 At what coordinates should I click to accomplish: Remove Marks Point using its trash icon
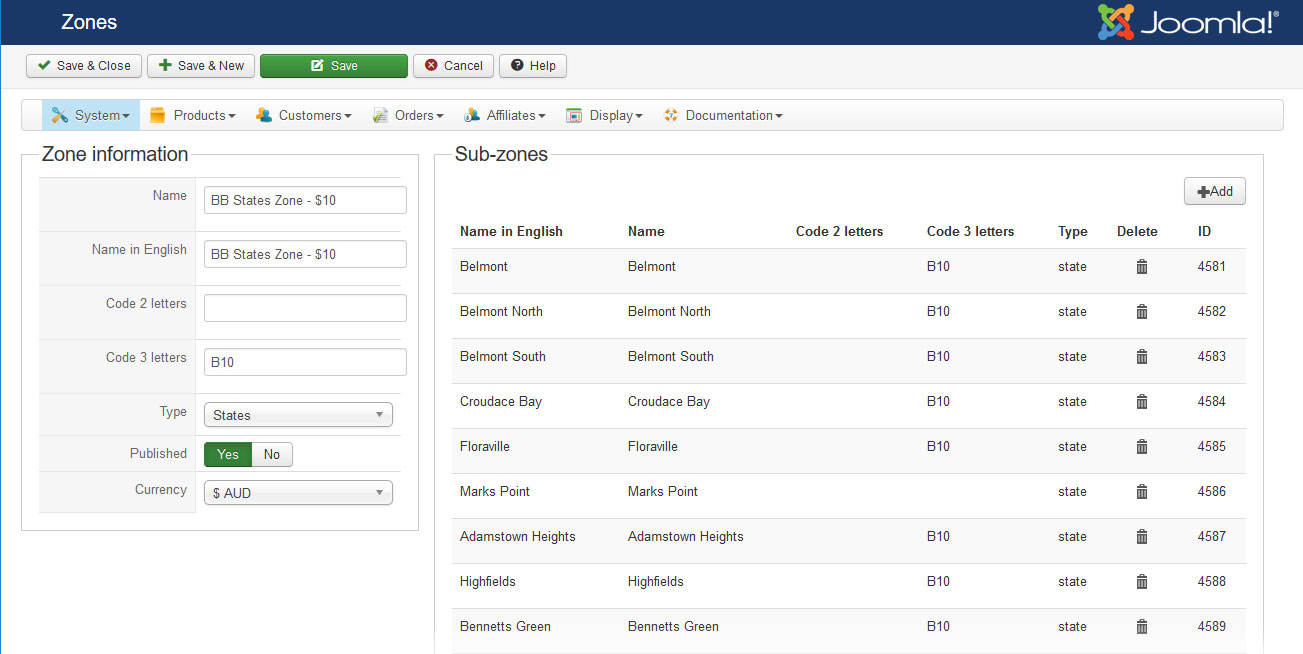pyautogui.click(x=1141, y=492)
